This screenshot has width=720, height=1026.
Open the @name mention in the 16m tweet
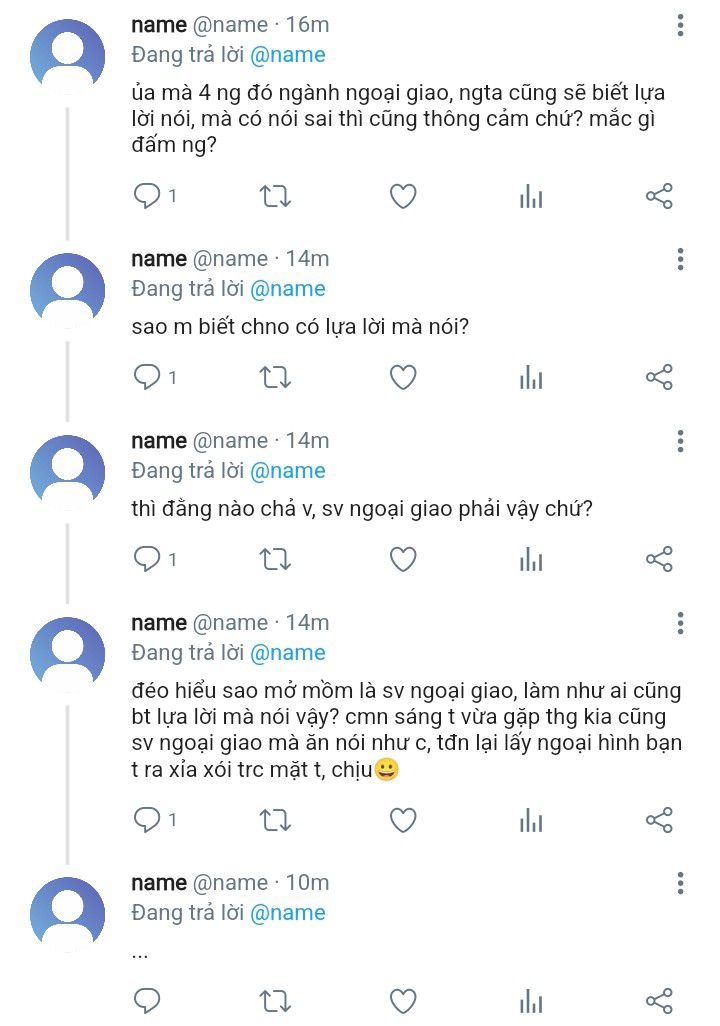point(288,55)
